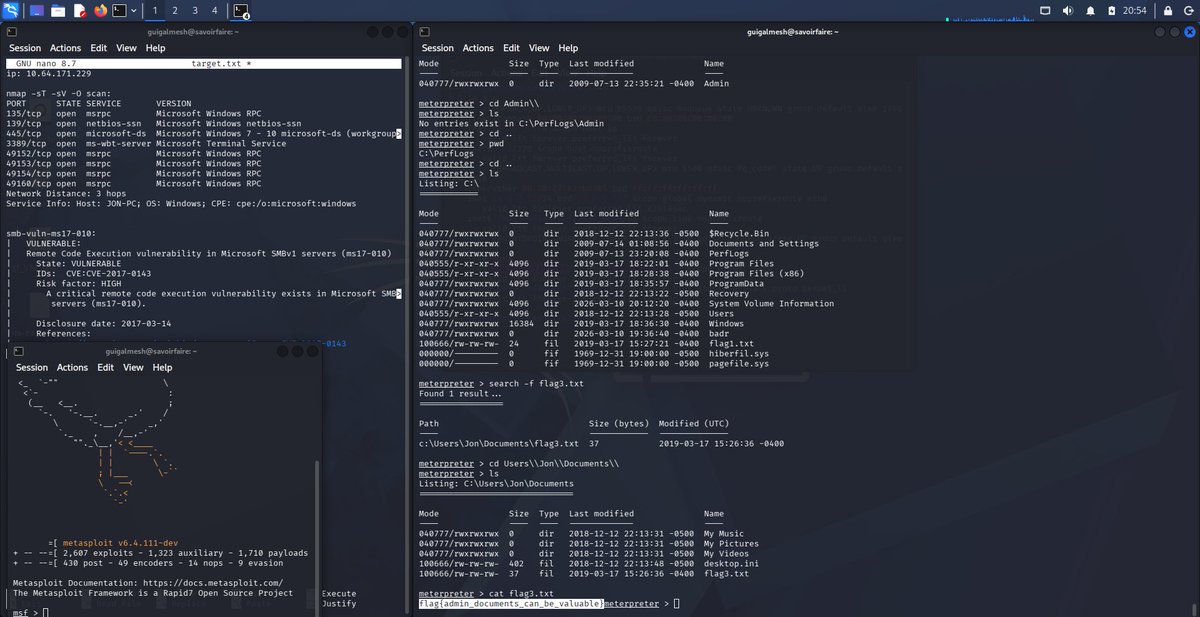Open Session menu in nano terminal window
The image size is (1200, 617).
pos(25,48)
